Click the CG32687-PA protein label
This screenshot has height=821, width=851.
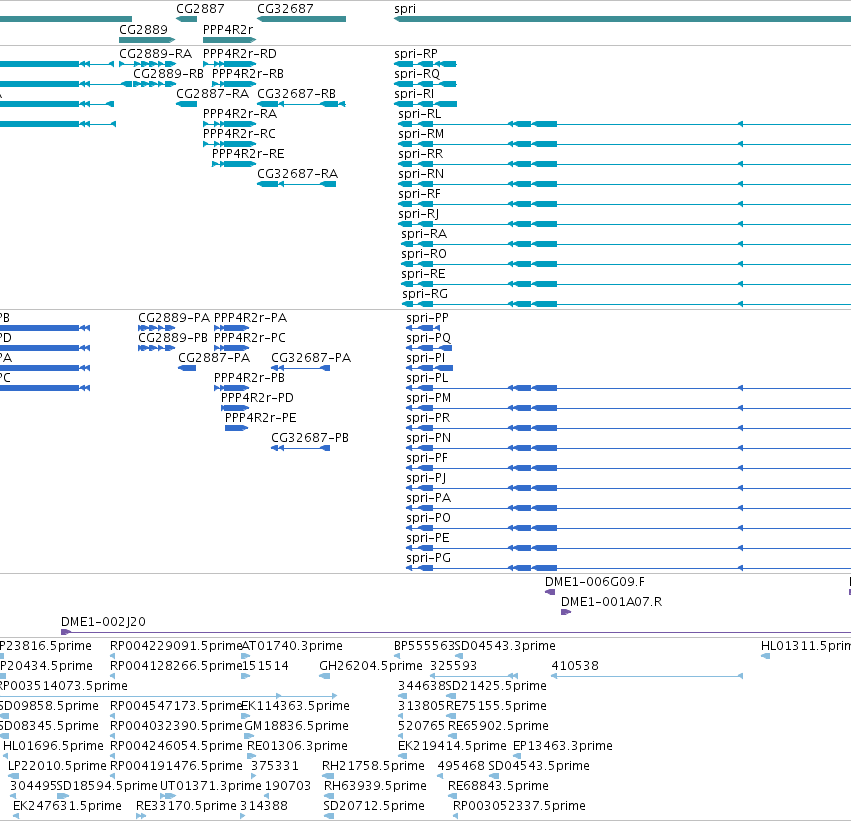(311, 358)
